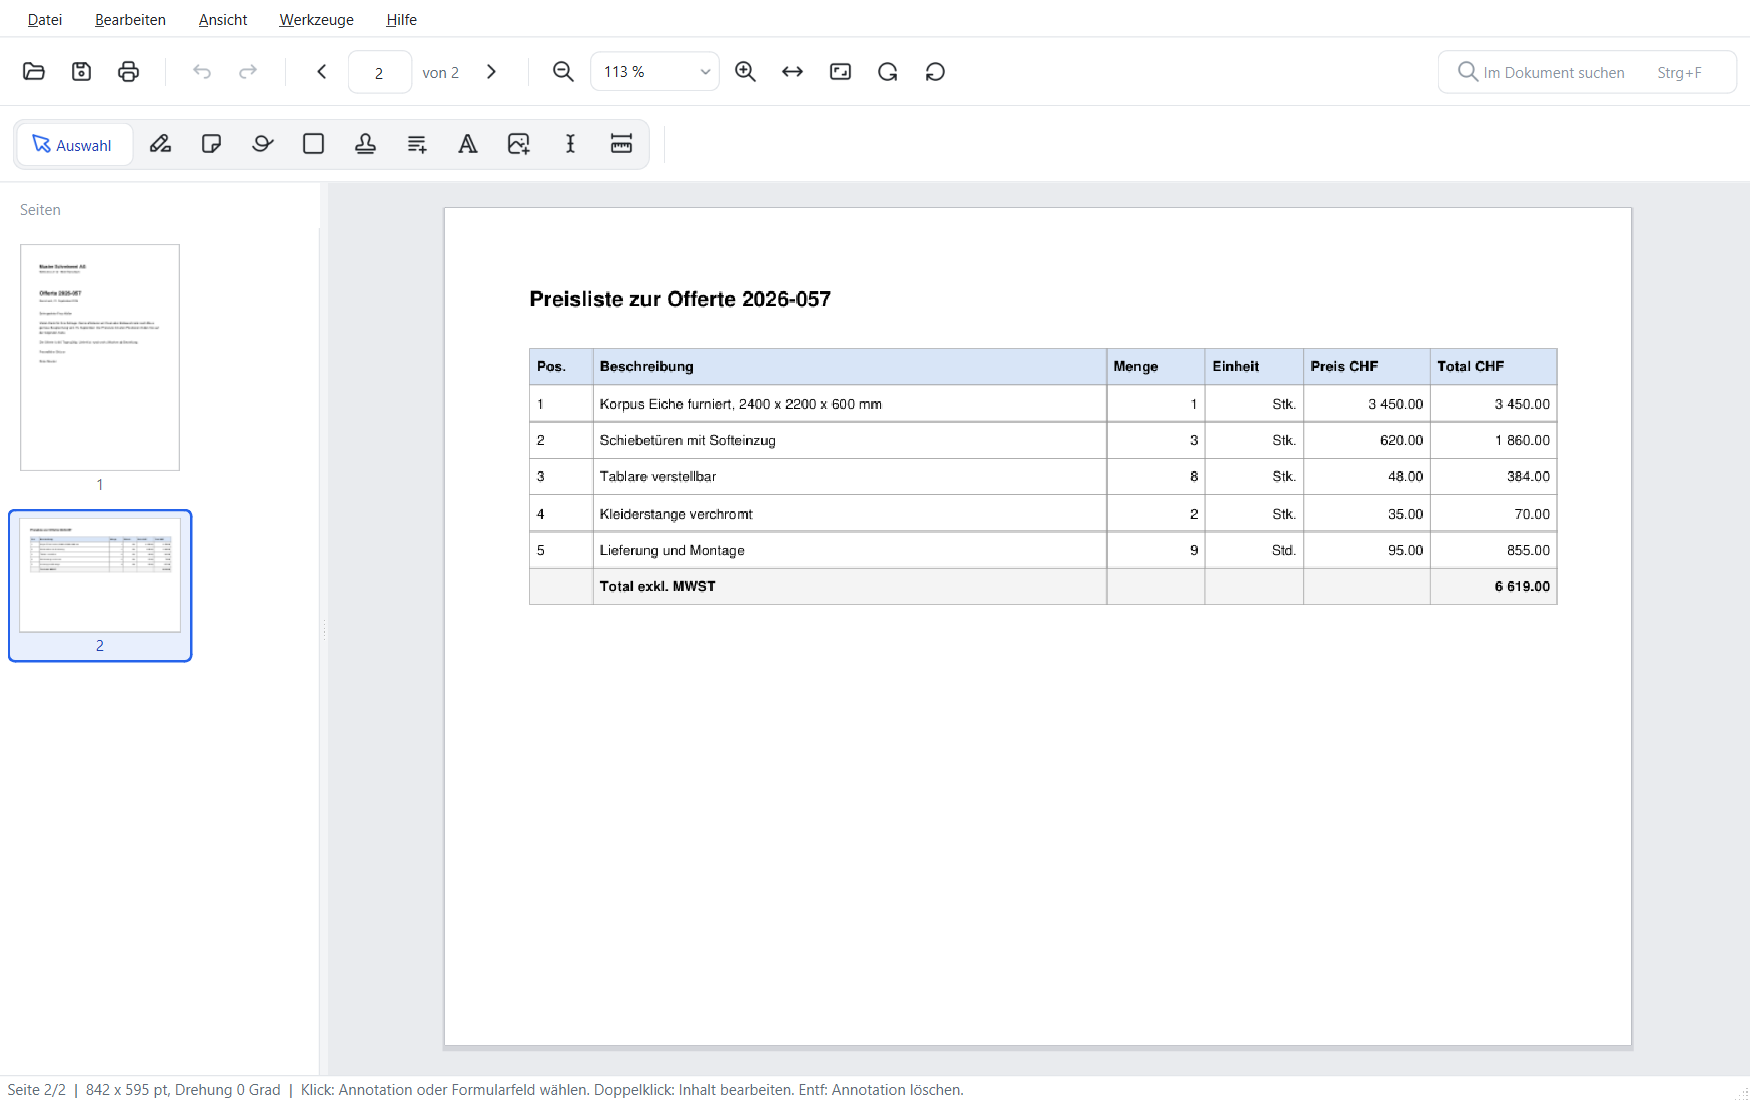Open a file with the folder icon
Image resolution: width=1750 pixels, height=1103 pixels.
[x=34, y=72]
